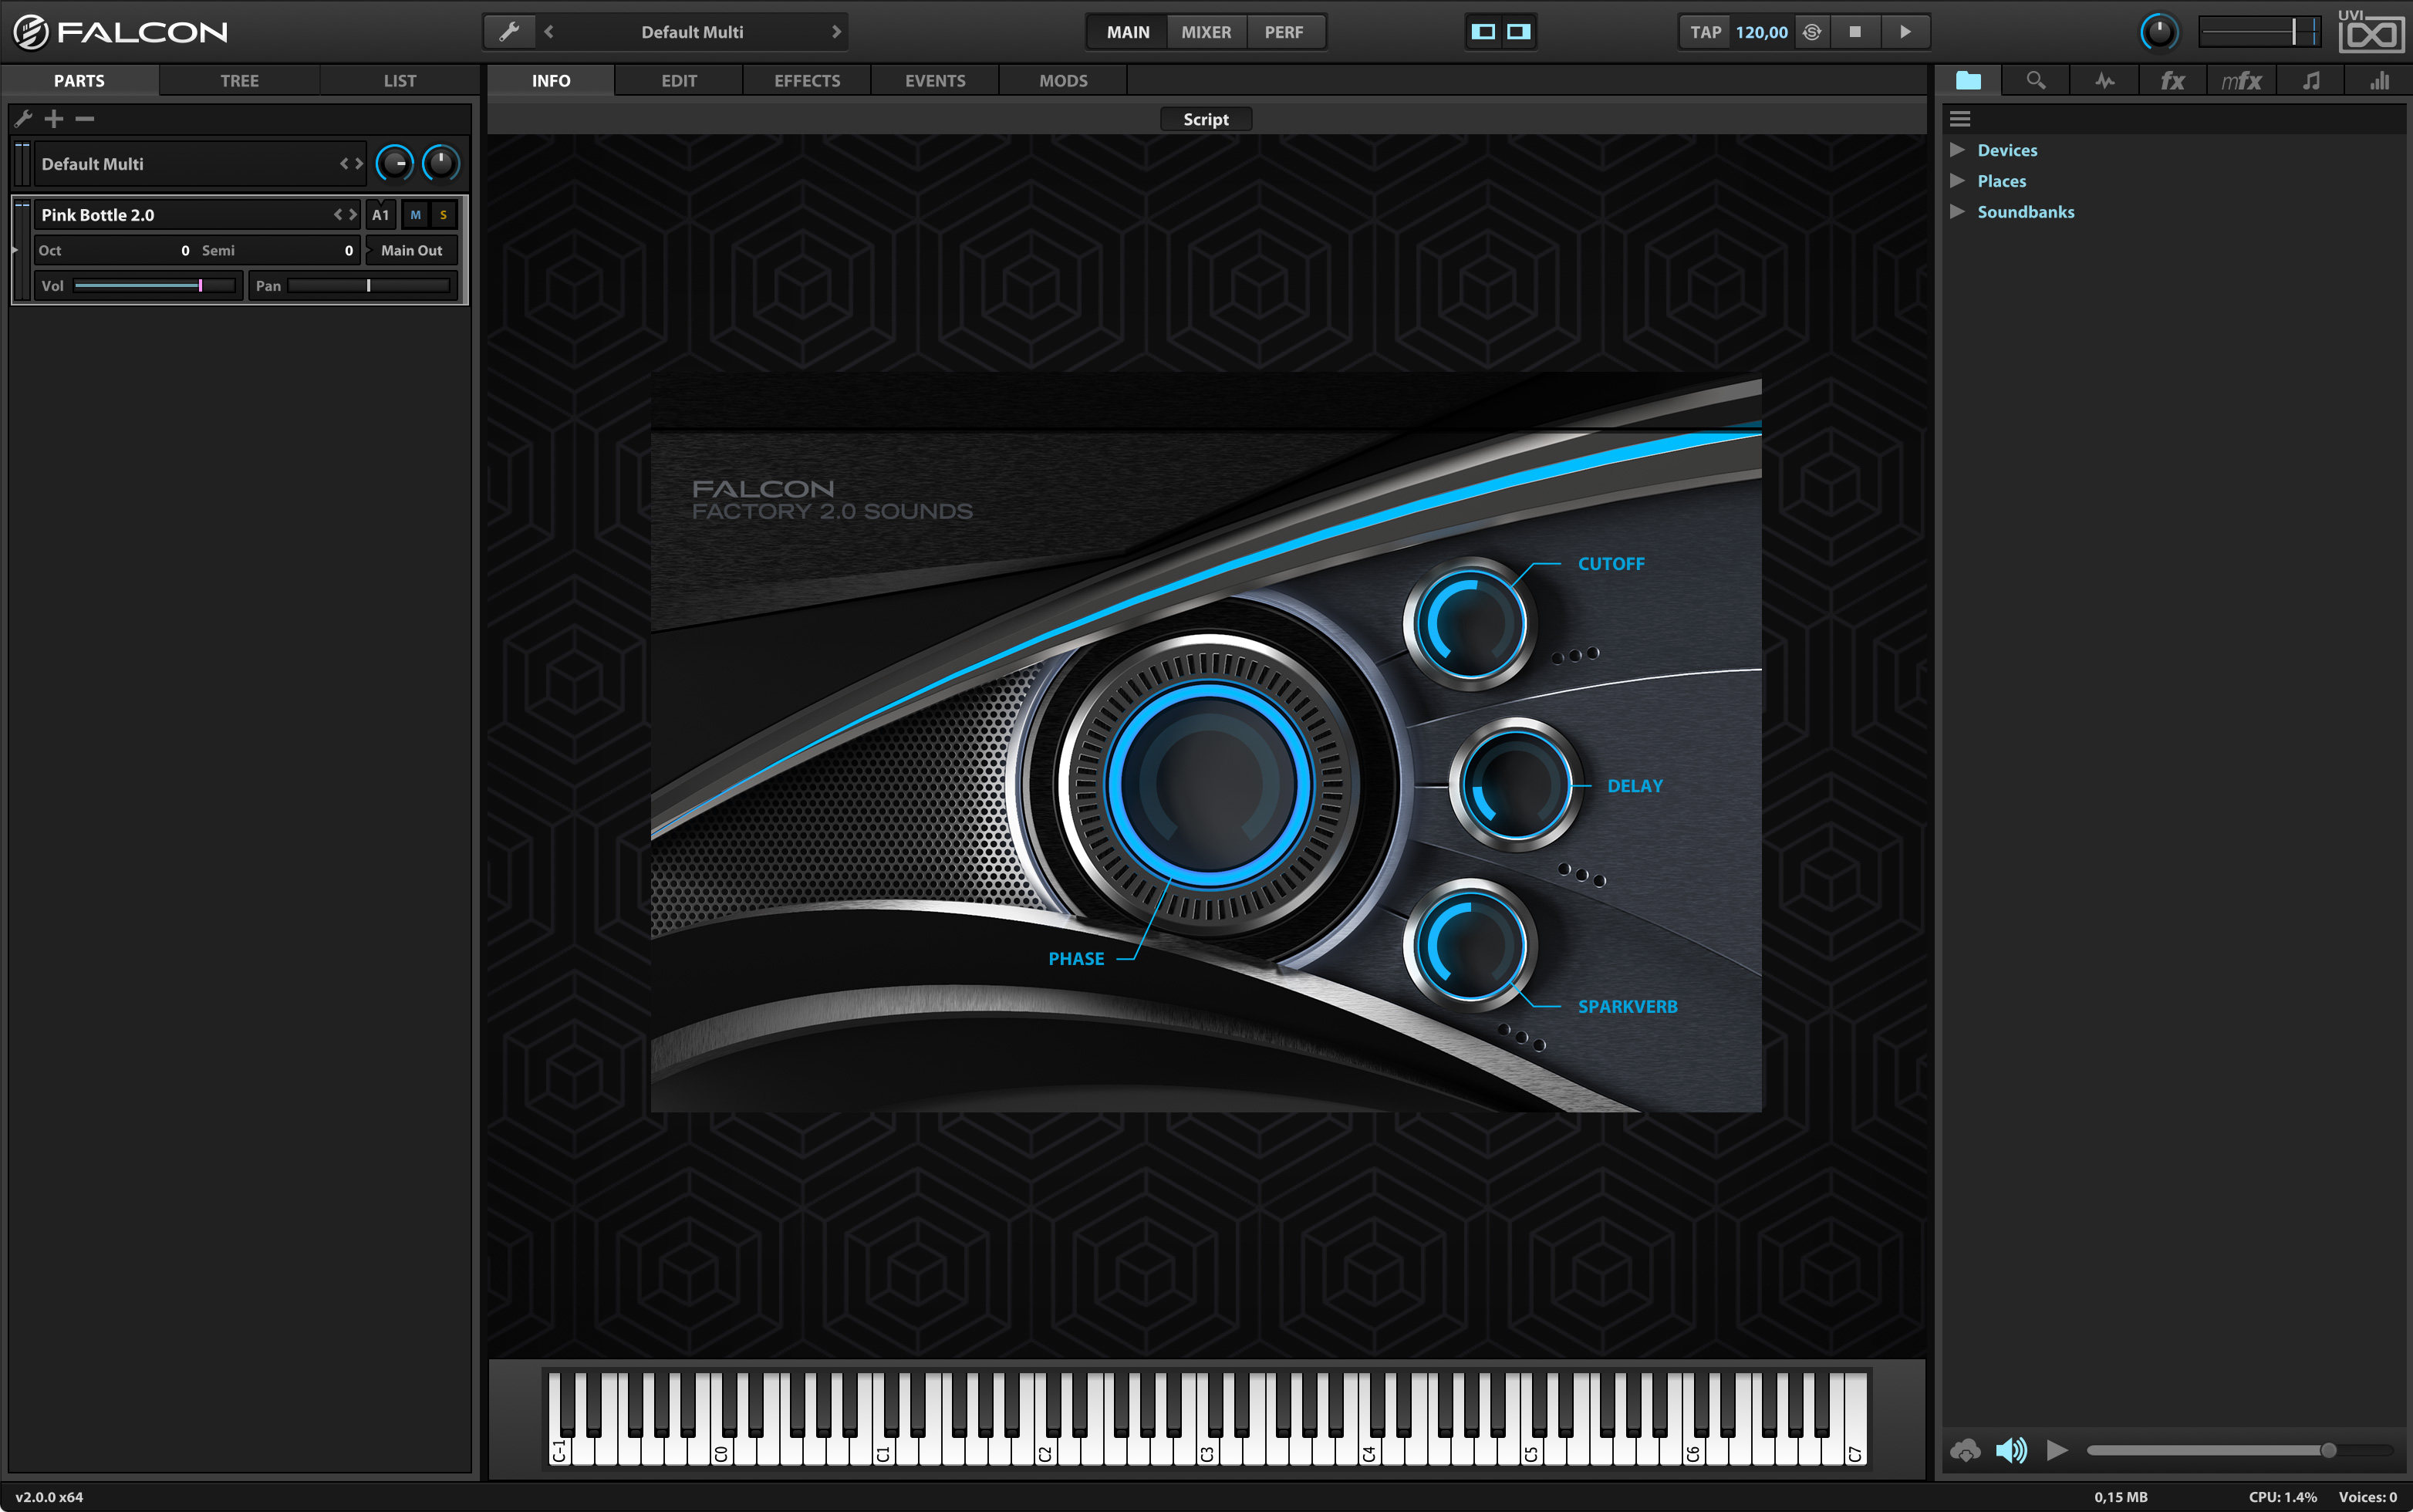This screenshot has width=2413, height=1512.
Task: Open the mfx browser tab
Action: tap(2241, 80)
